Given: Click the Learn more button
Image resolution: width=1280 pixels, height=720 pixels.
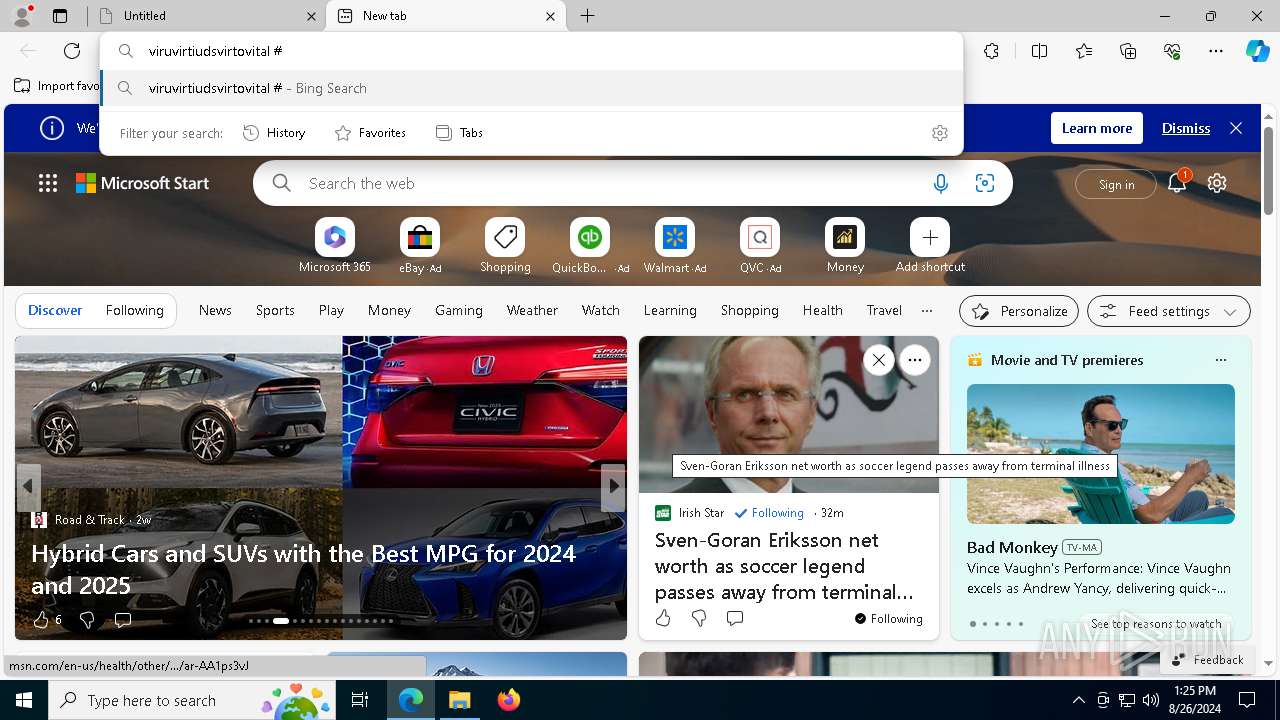Looking at the screenshot, I should [x=1097, y=128].
